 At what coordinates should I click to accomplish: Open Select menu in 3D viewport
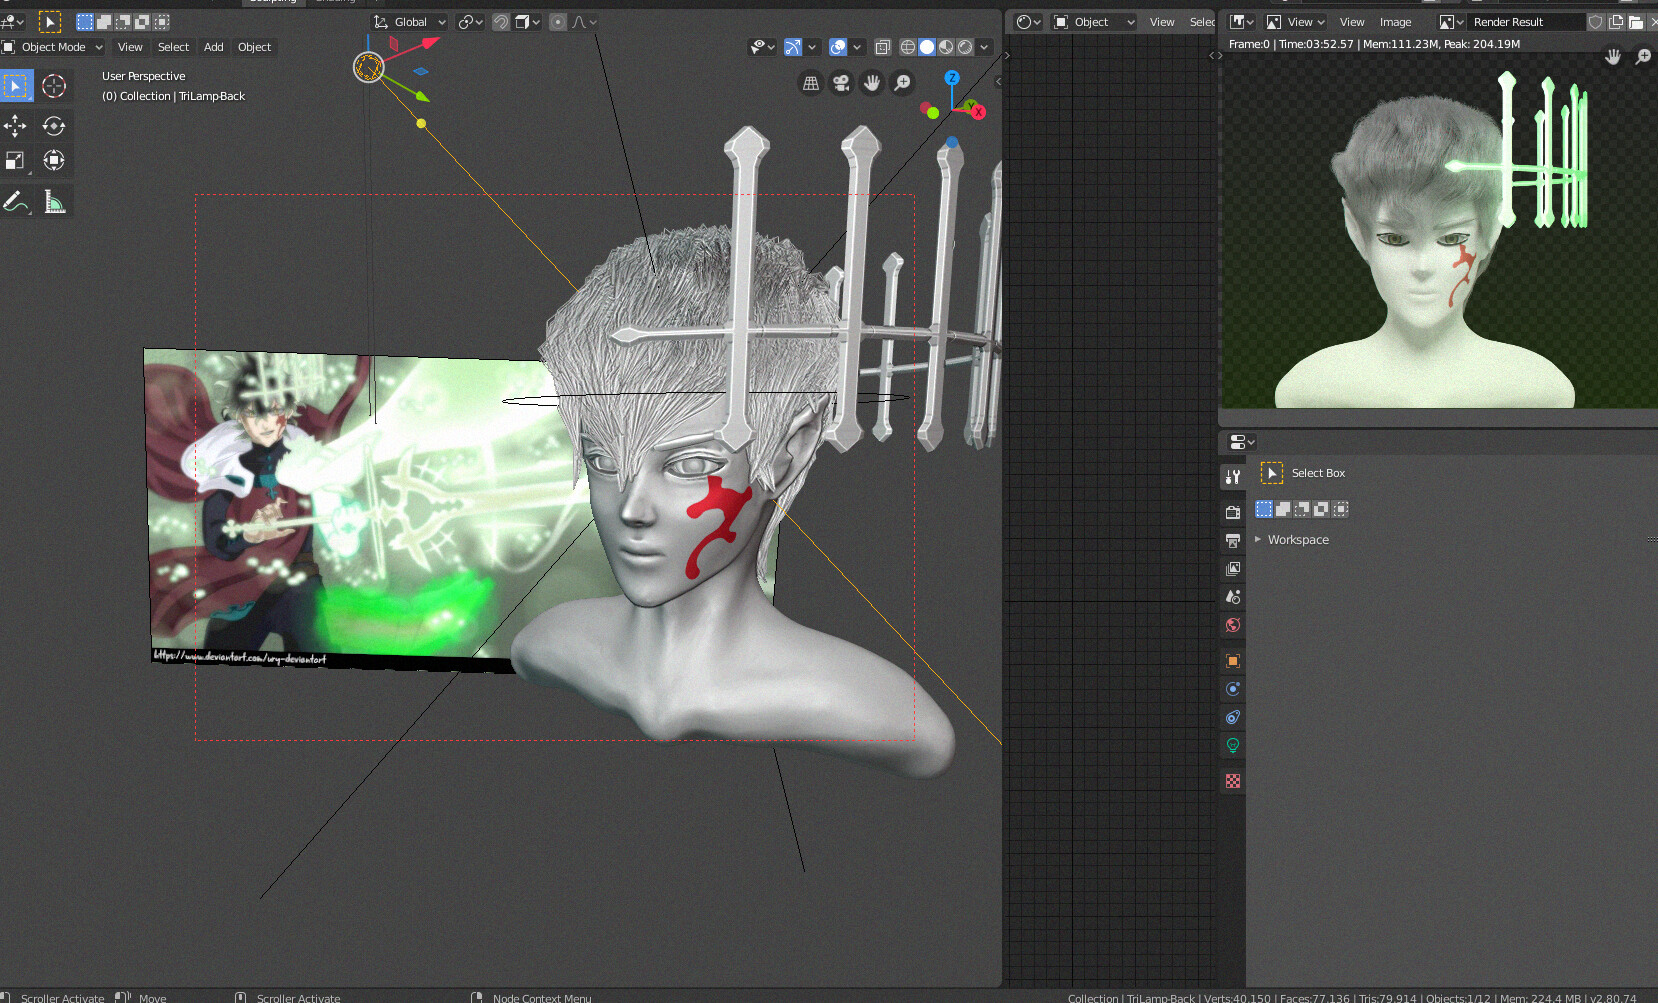point(173,47)
